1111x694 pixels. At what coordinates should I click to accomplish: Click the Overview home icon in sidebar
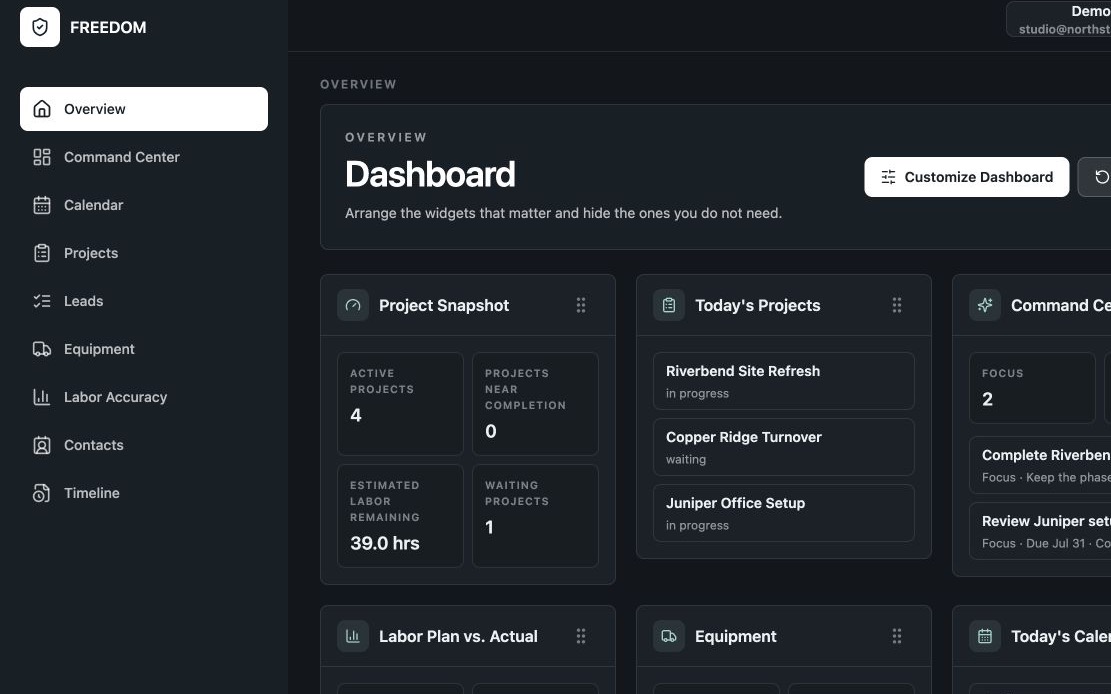[x=42, y=108]
